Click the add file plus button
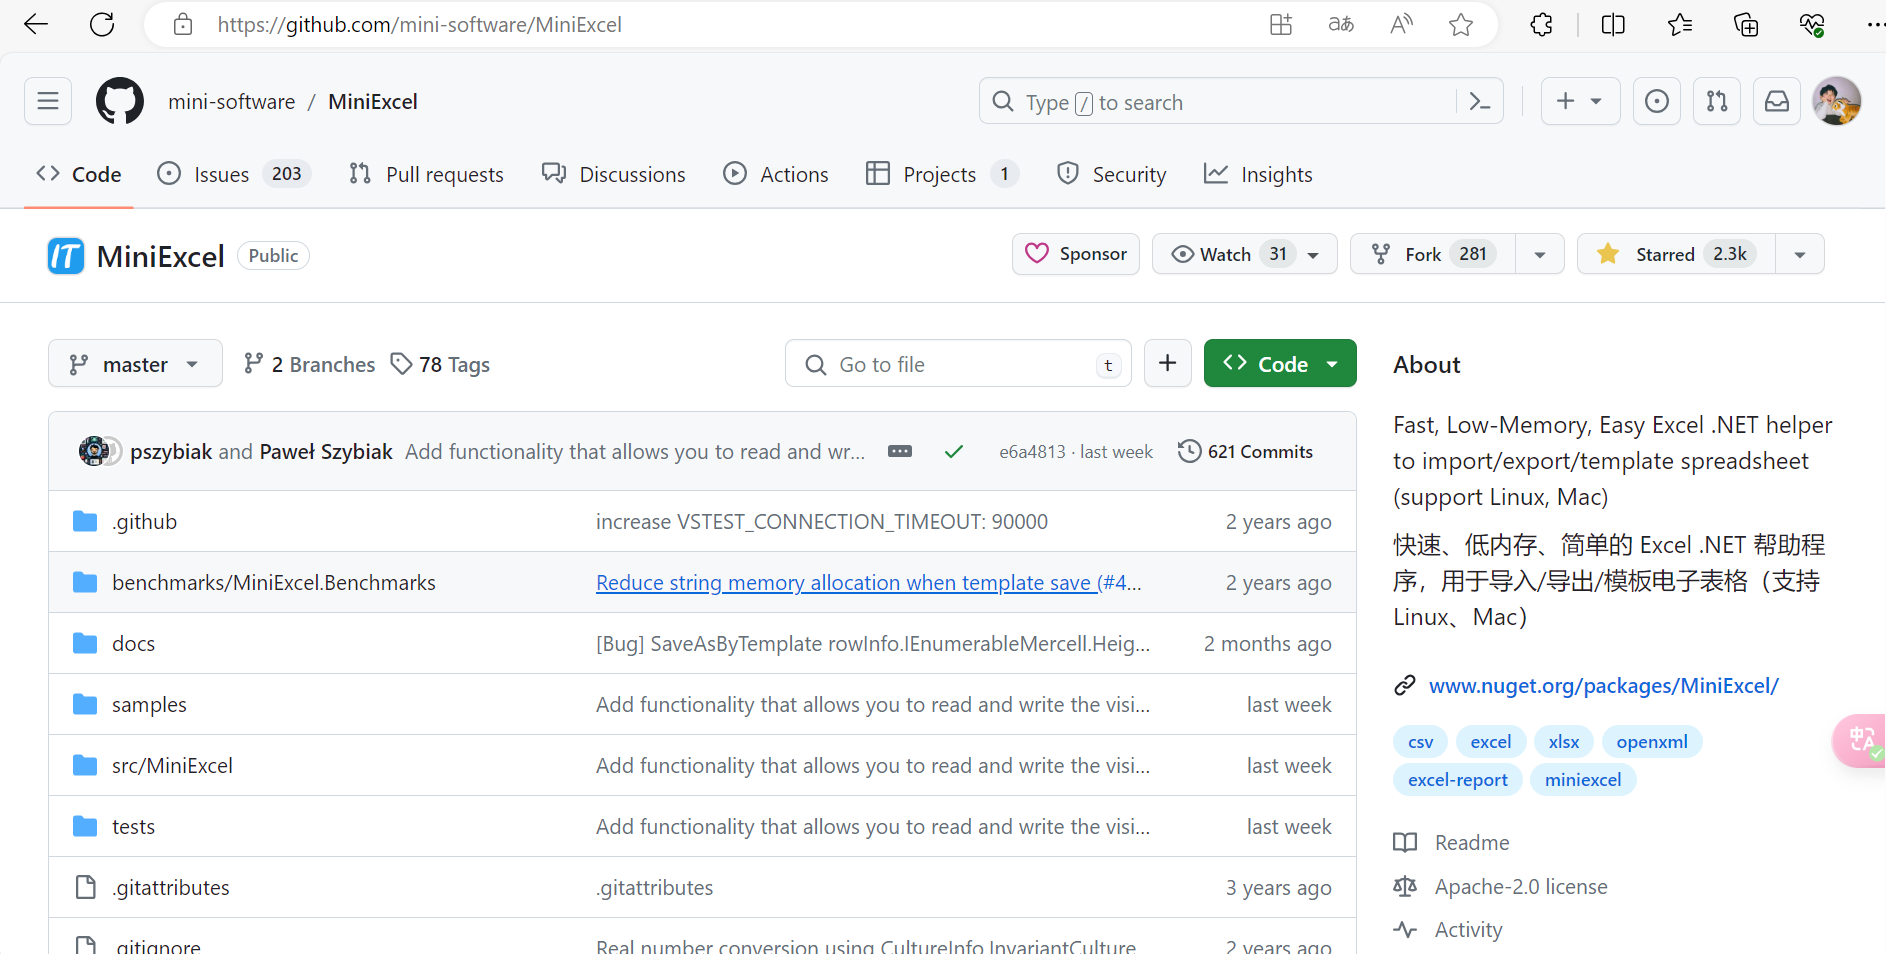The image size is (1886, 954). 1168,363
